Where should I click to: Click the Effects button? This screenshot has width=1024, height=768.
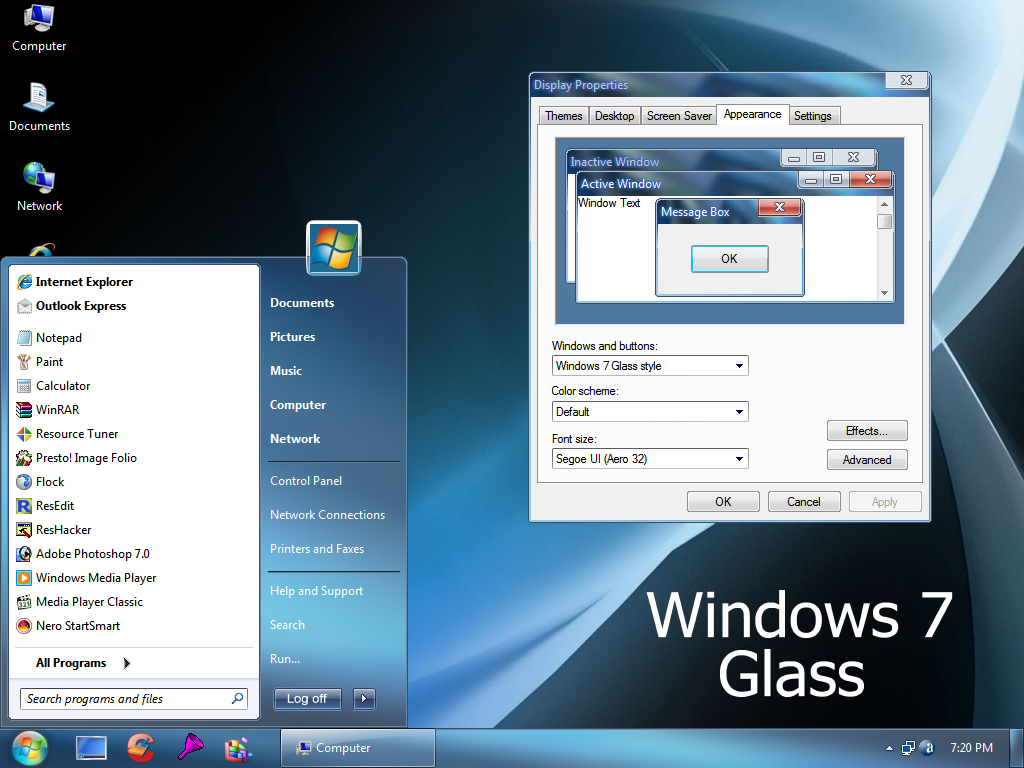click(866, 430)
